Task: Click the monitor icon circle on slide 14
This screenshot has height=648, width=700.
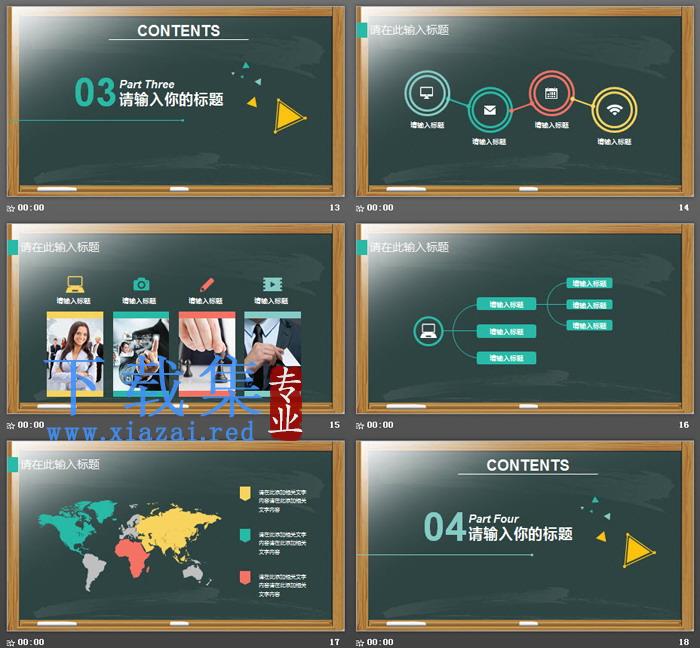Action: pos(427,93)
